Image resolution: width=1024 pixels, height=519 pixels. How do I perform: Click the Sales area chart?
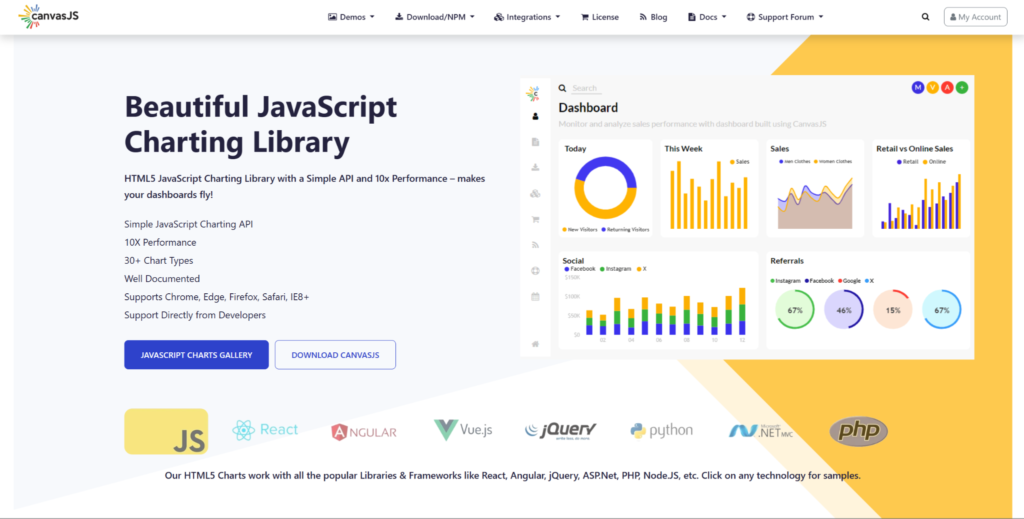click(x=815, y=203)
